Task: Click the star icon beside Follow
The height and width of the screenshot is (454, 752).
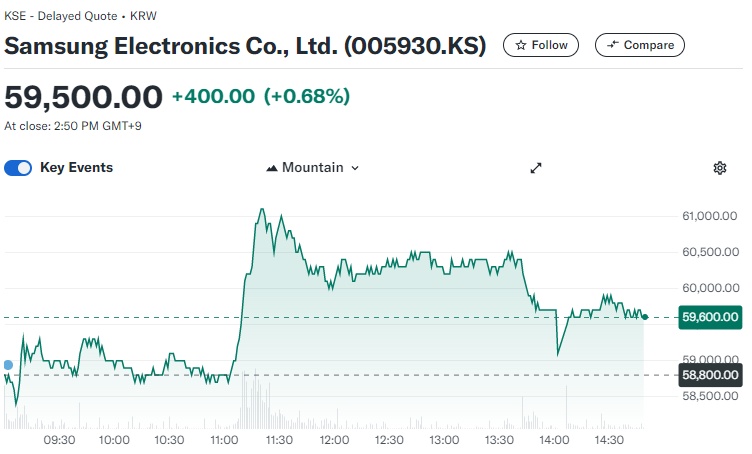Action: [520, 45]
